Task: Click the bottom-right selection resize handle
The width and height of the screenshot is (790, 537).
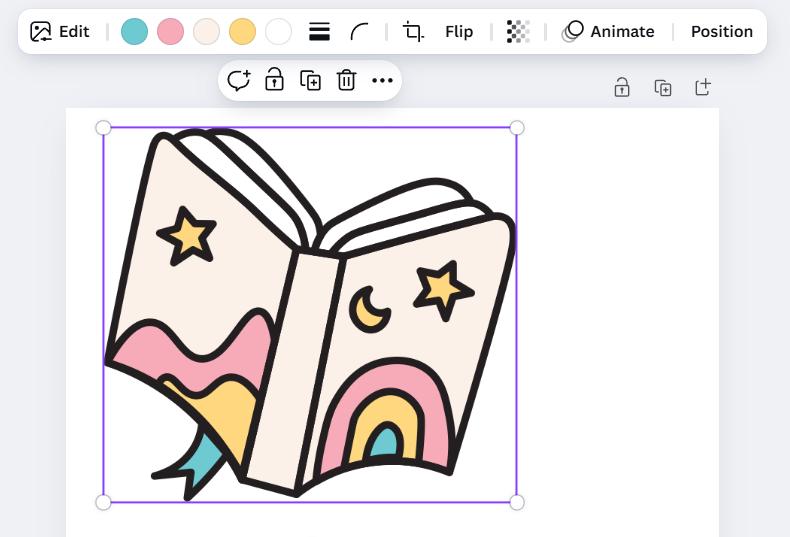Action: click(x=517, y=502)
